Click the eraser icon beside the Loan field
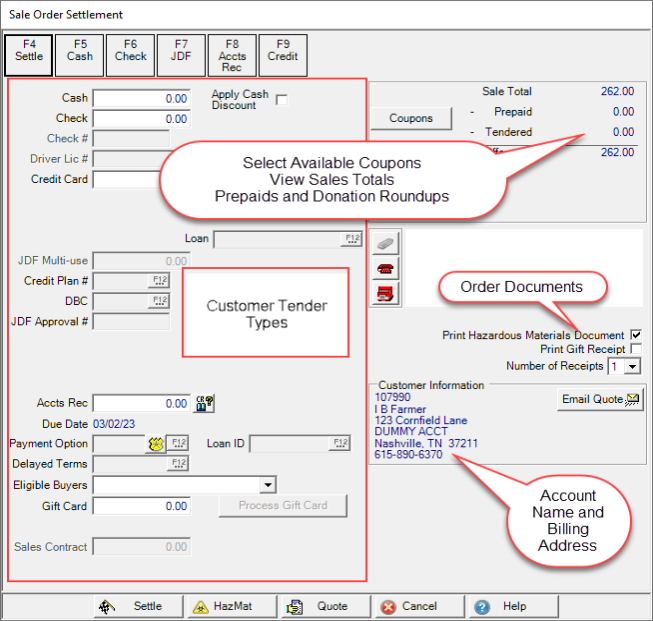This screenshot has height=621, width=653. pos(387,244)
